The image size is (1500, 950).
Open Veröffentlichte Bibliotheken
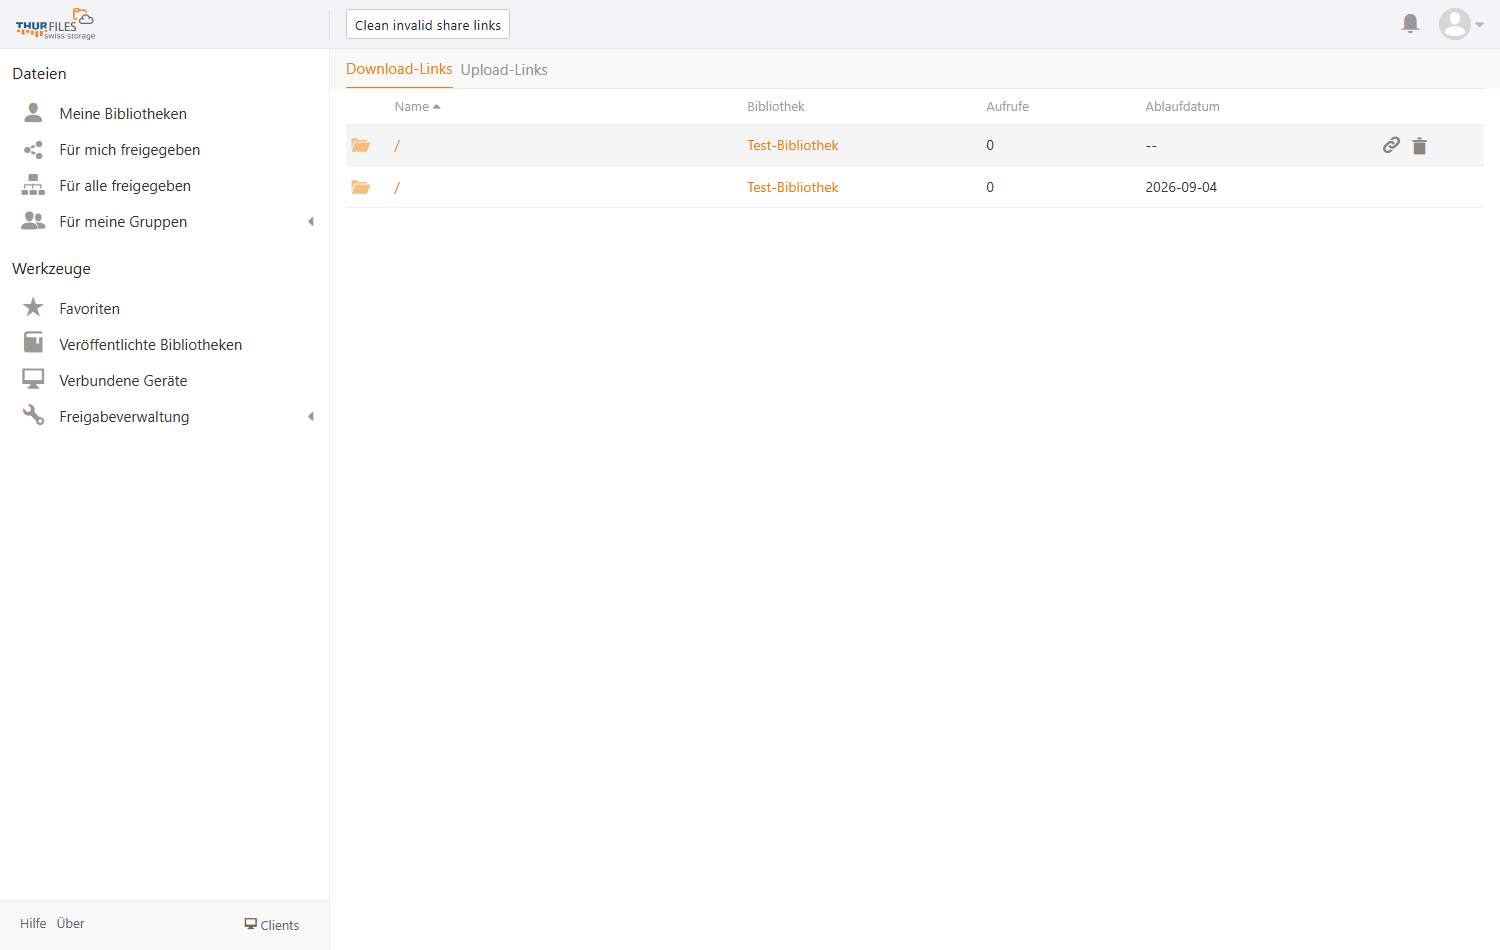(151, 345)
